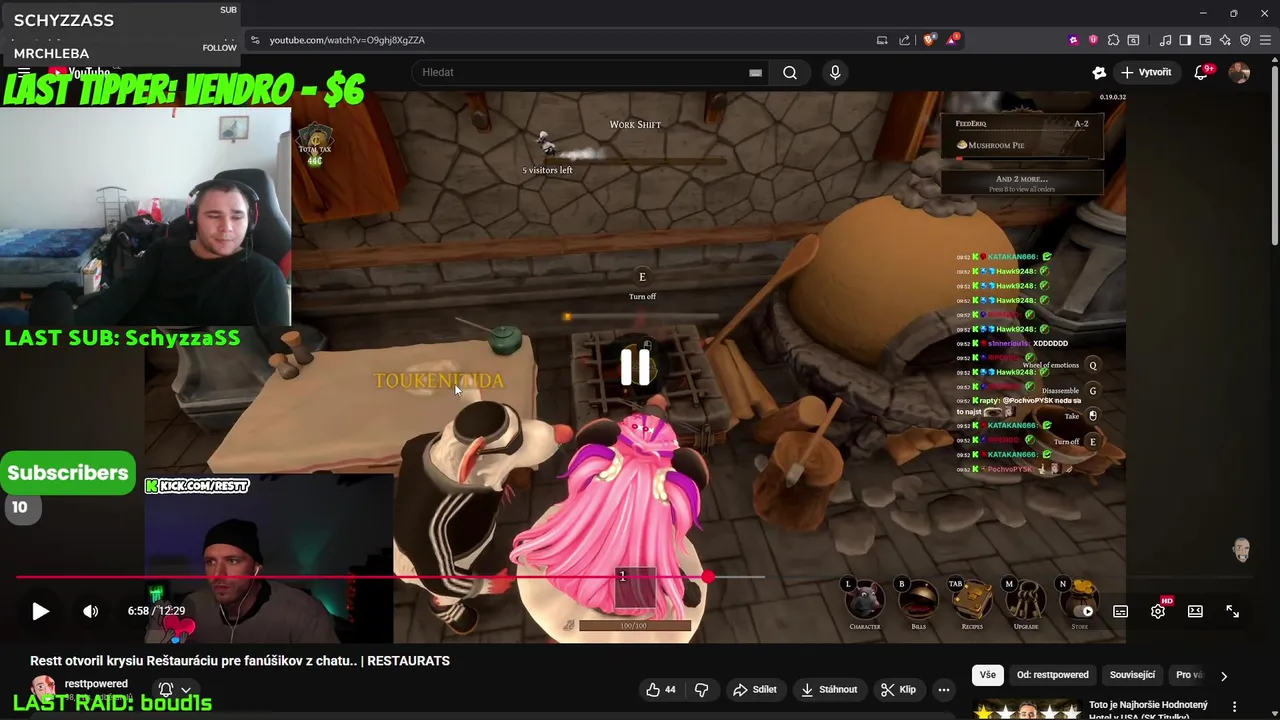Screen dimensions: 1280x720
Task: Open the Brave Wallet icon
Action: point(1205,40)
